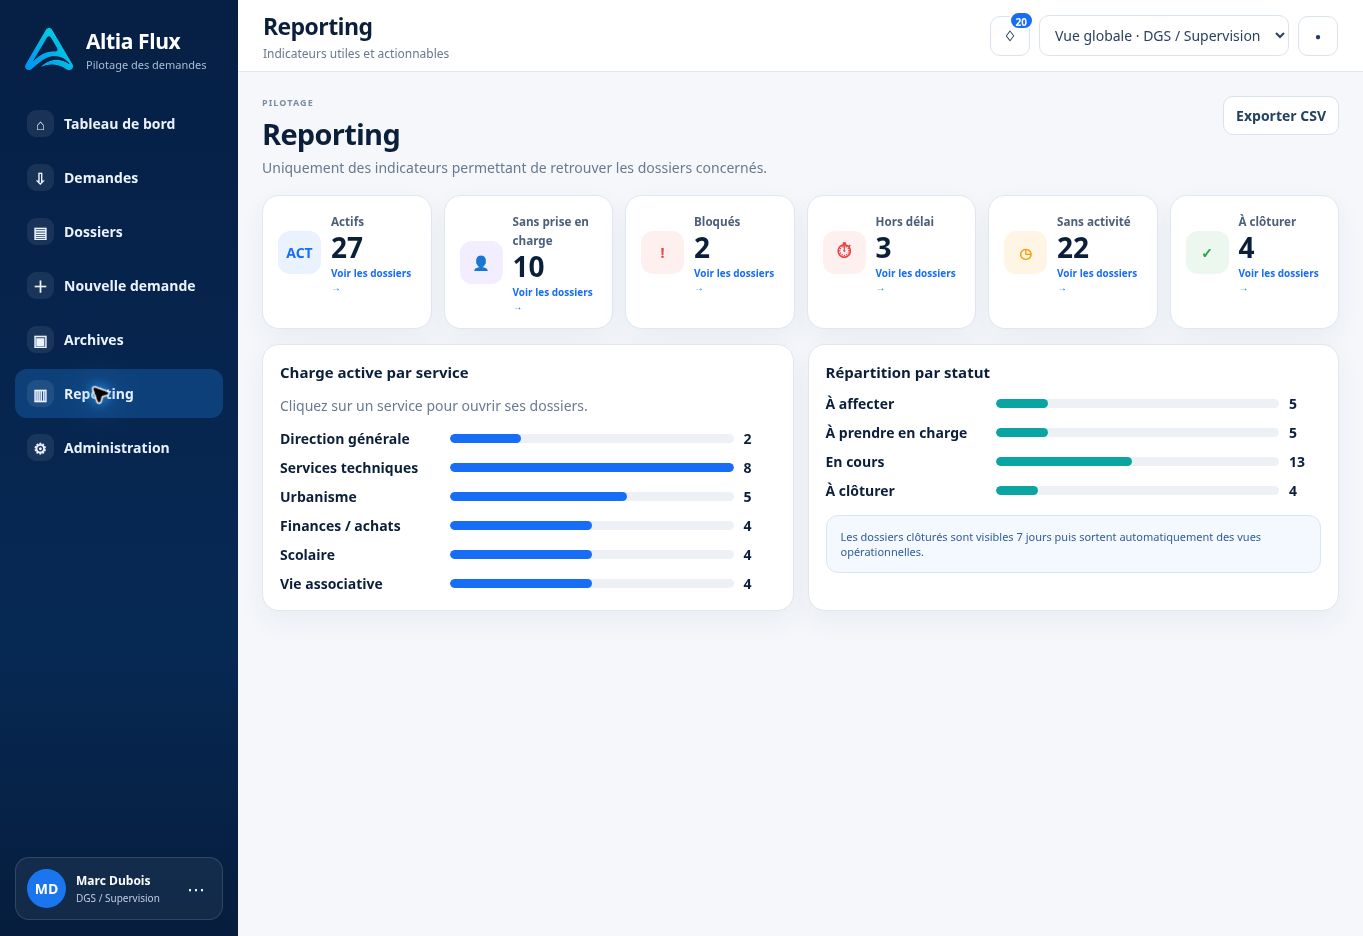
Task: Open the Direction générale service row
Action: [528, 439]
